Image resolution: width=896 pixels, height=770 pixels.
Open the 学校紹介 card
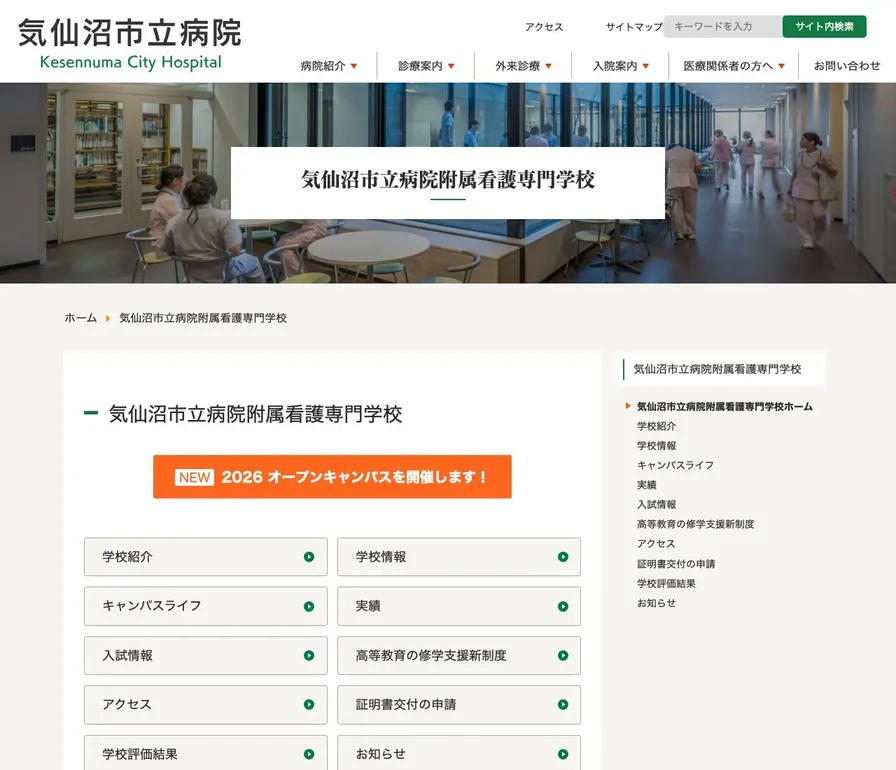click(x=206, y=557)
